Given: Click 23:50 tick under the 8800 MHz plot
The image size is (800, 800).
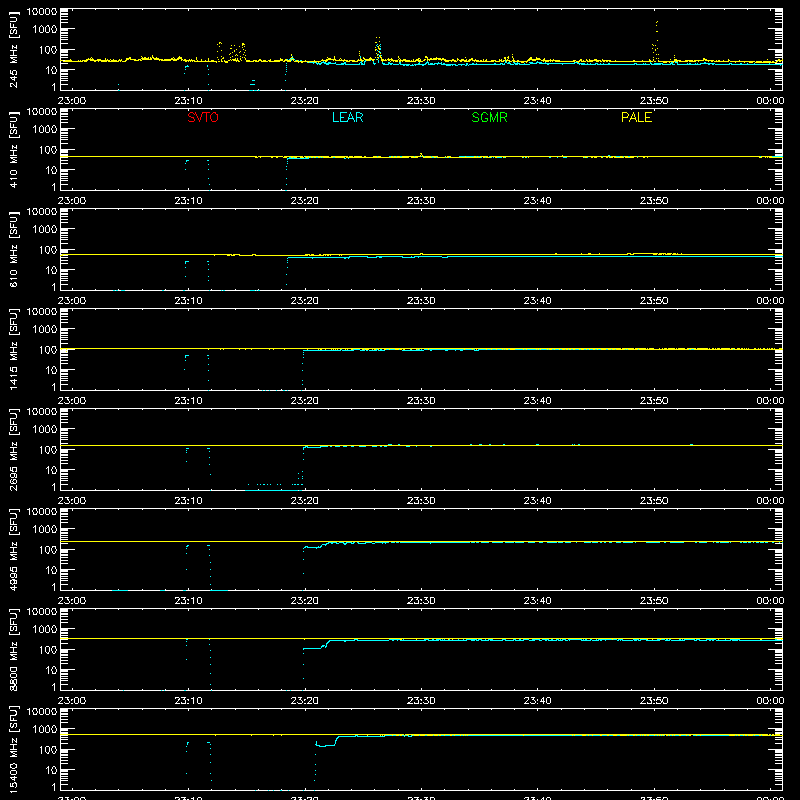Looking at the screenshot, I should tap(654, 701).
